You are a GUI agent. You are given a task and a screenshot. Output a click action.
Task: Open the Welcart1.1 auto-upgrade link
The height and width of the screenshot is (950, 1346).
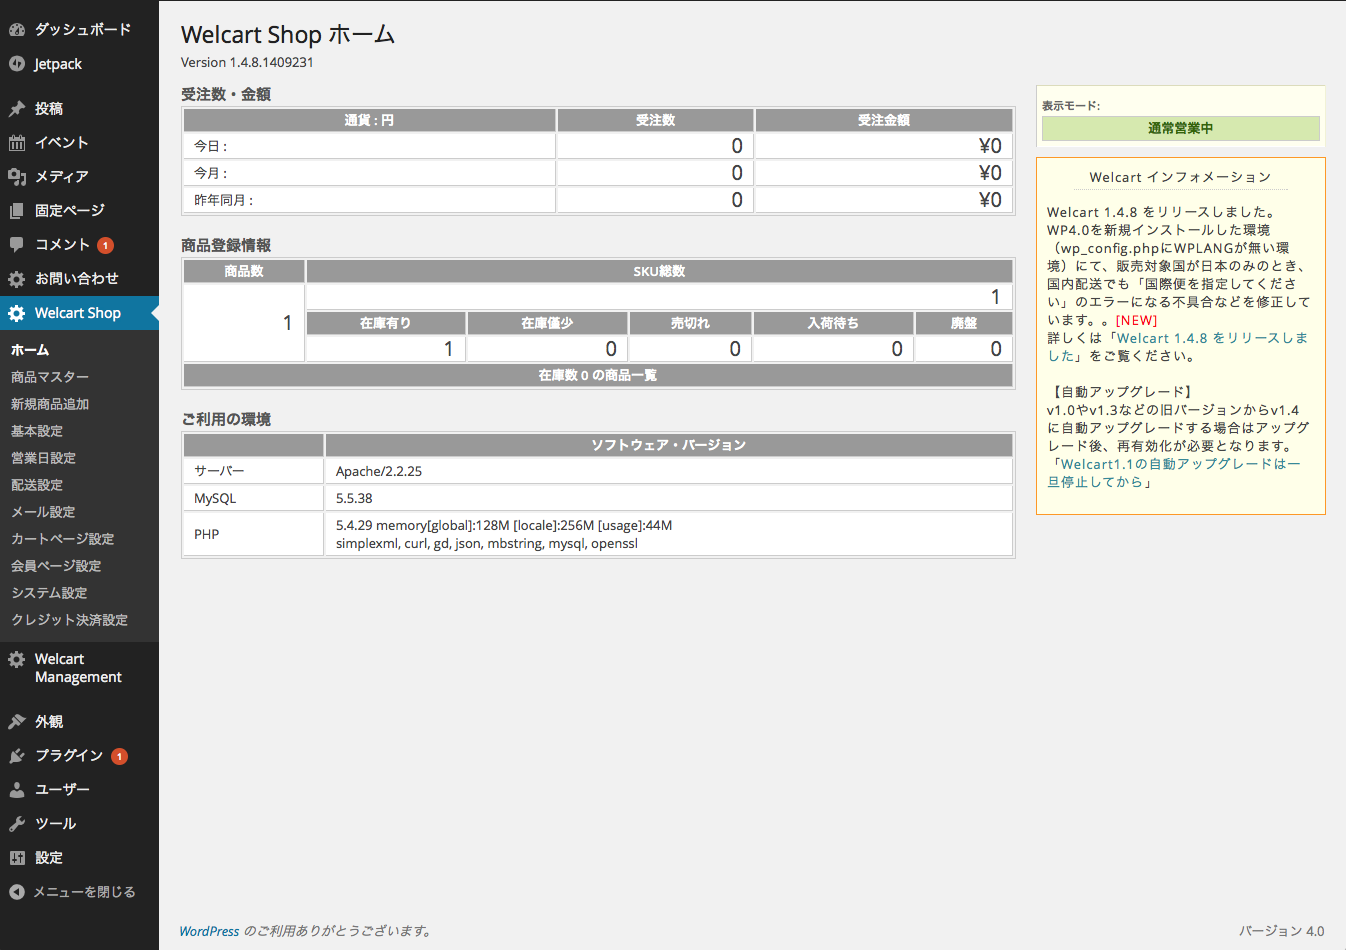(x=1173, y=473)
